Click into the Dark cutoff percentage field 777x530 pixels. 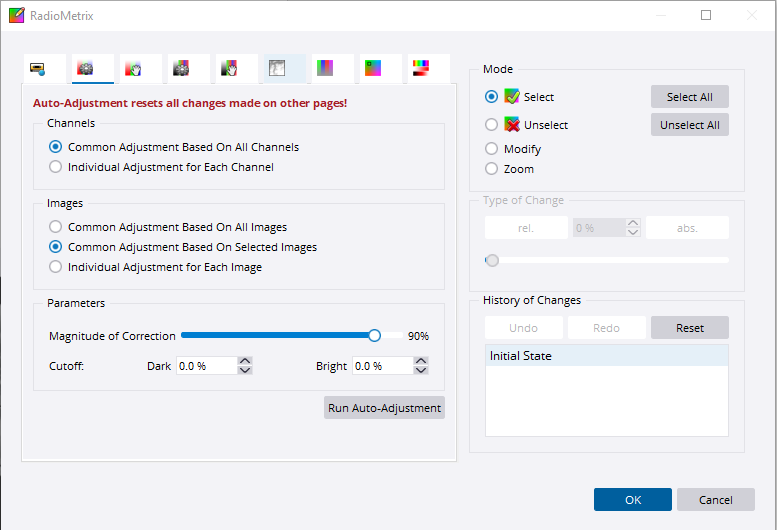point(206,366)
